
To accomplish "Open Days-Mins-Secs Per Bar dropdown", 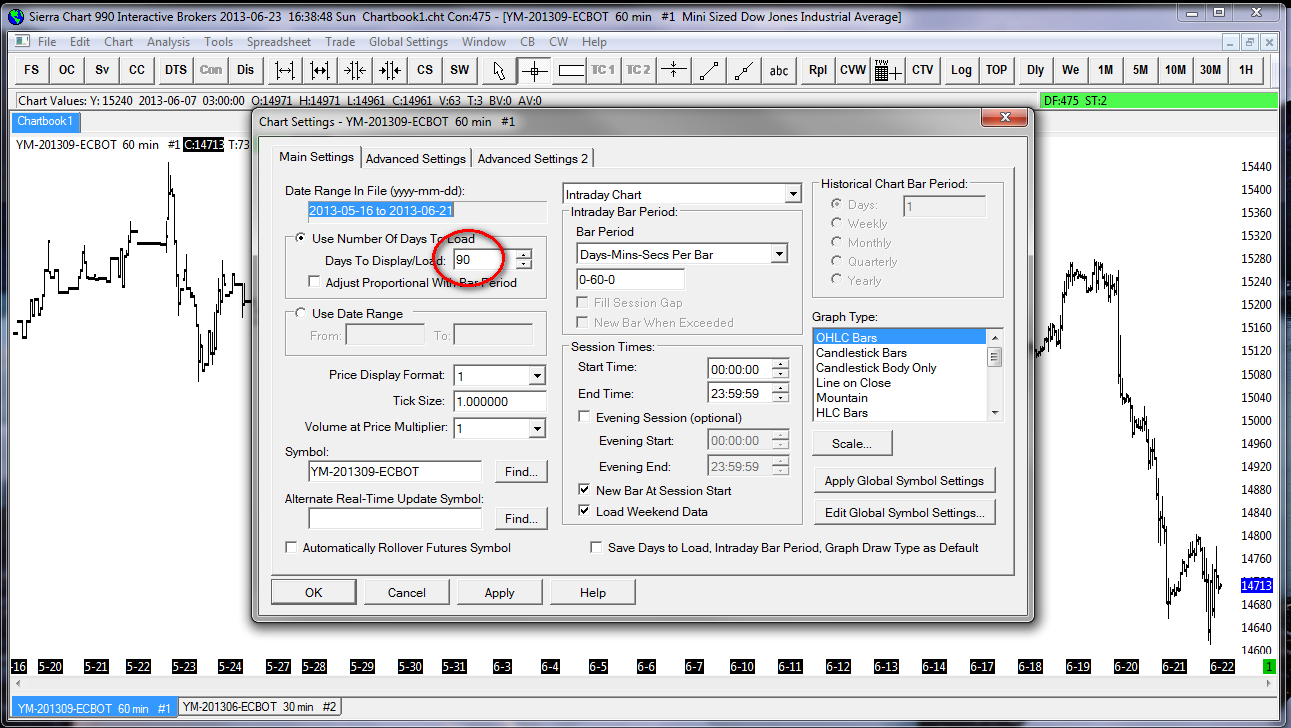I will (779, 255).
